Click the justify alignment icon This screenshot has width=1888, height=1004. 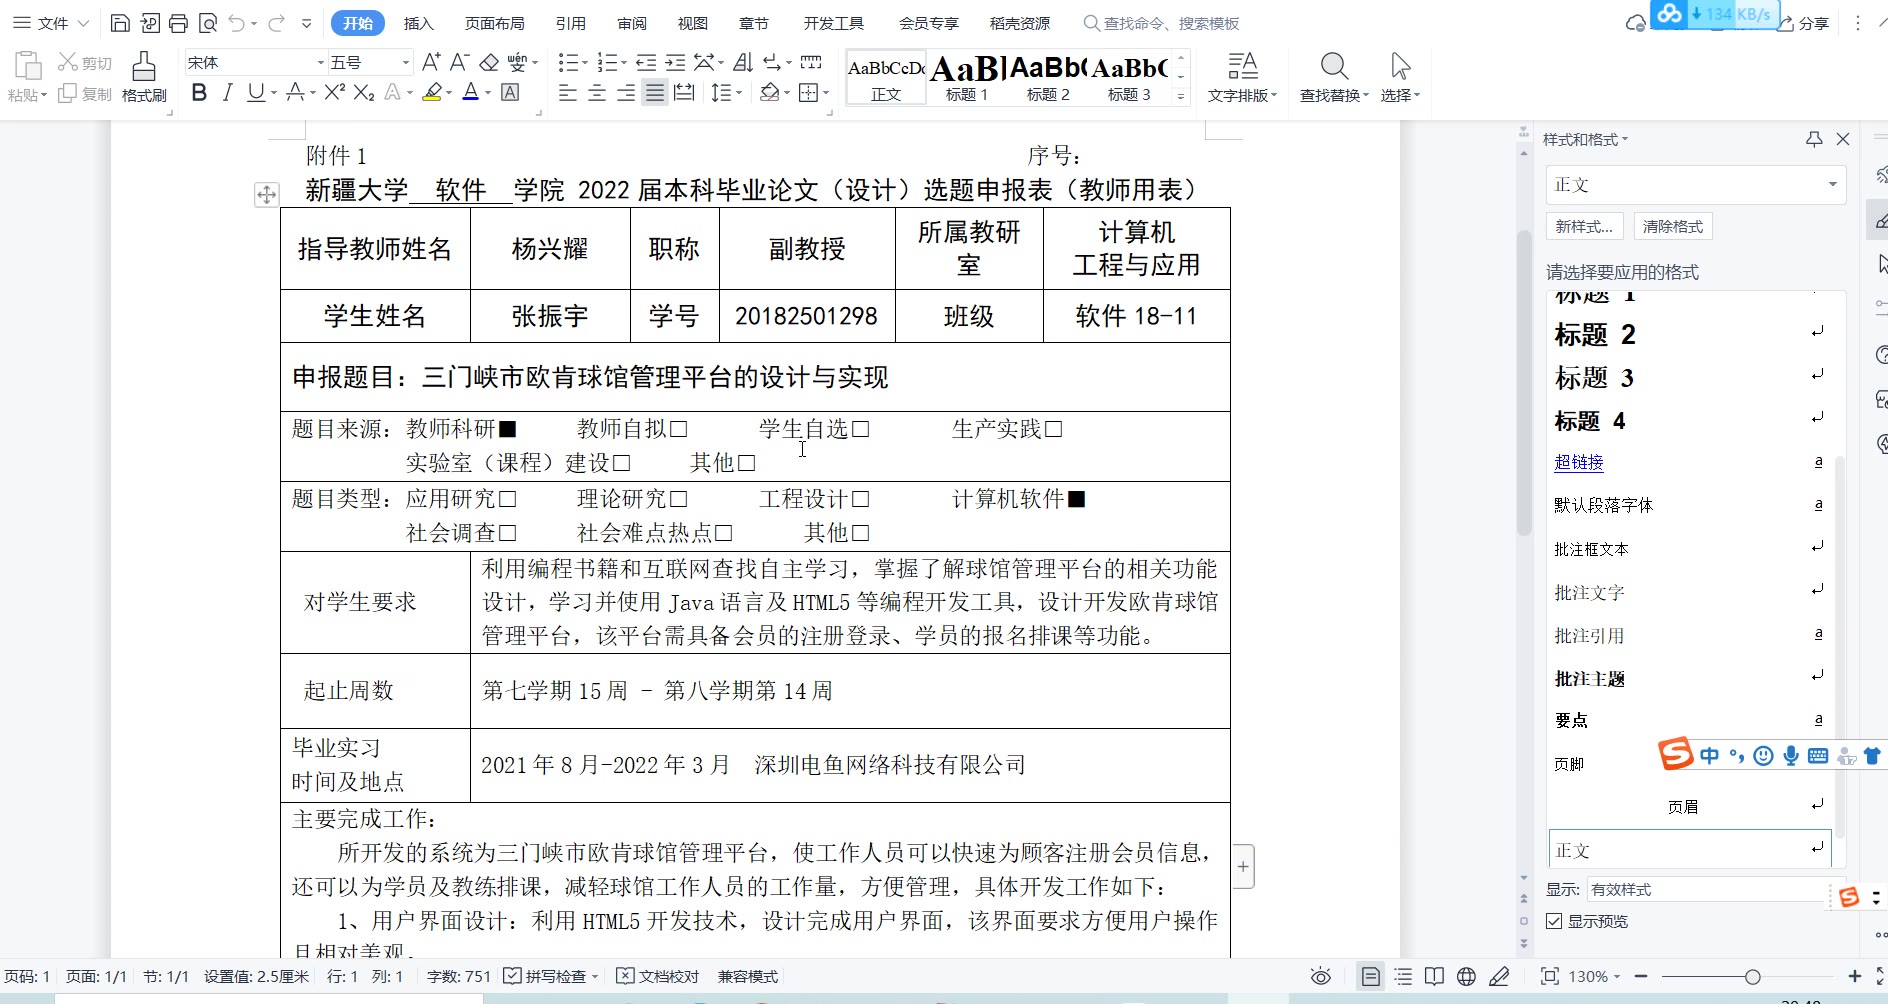click(x=655, y=93)
